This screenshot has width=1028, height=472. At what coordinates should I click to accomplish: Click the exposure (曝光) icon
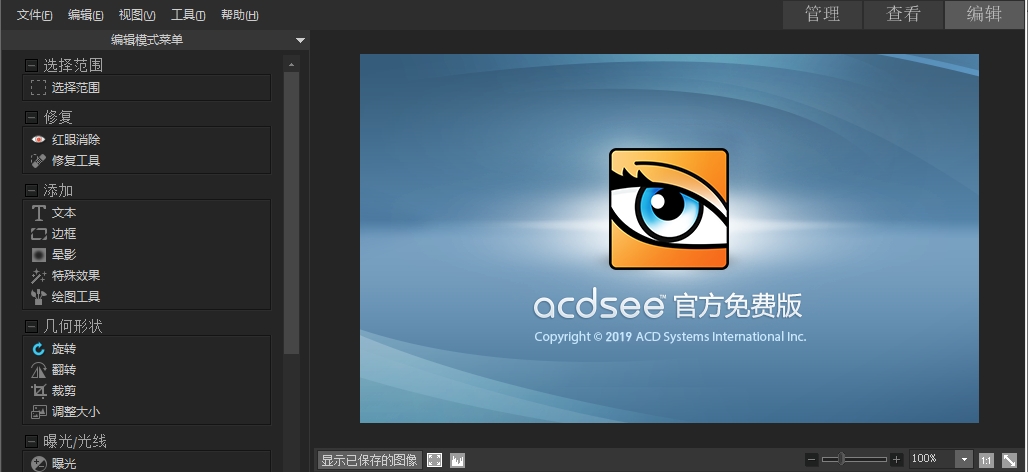tap(38, 463)
